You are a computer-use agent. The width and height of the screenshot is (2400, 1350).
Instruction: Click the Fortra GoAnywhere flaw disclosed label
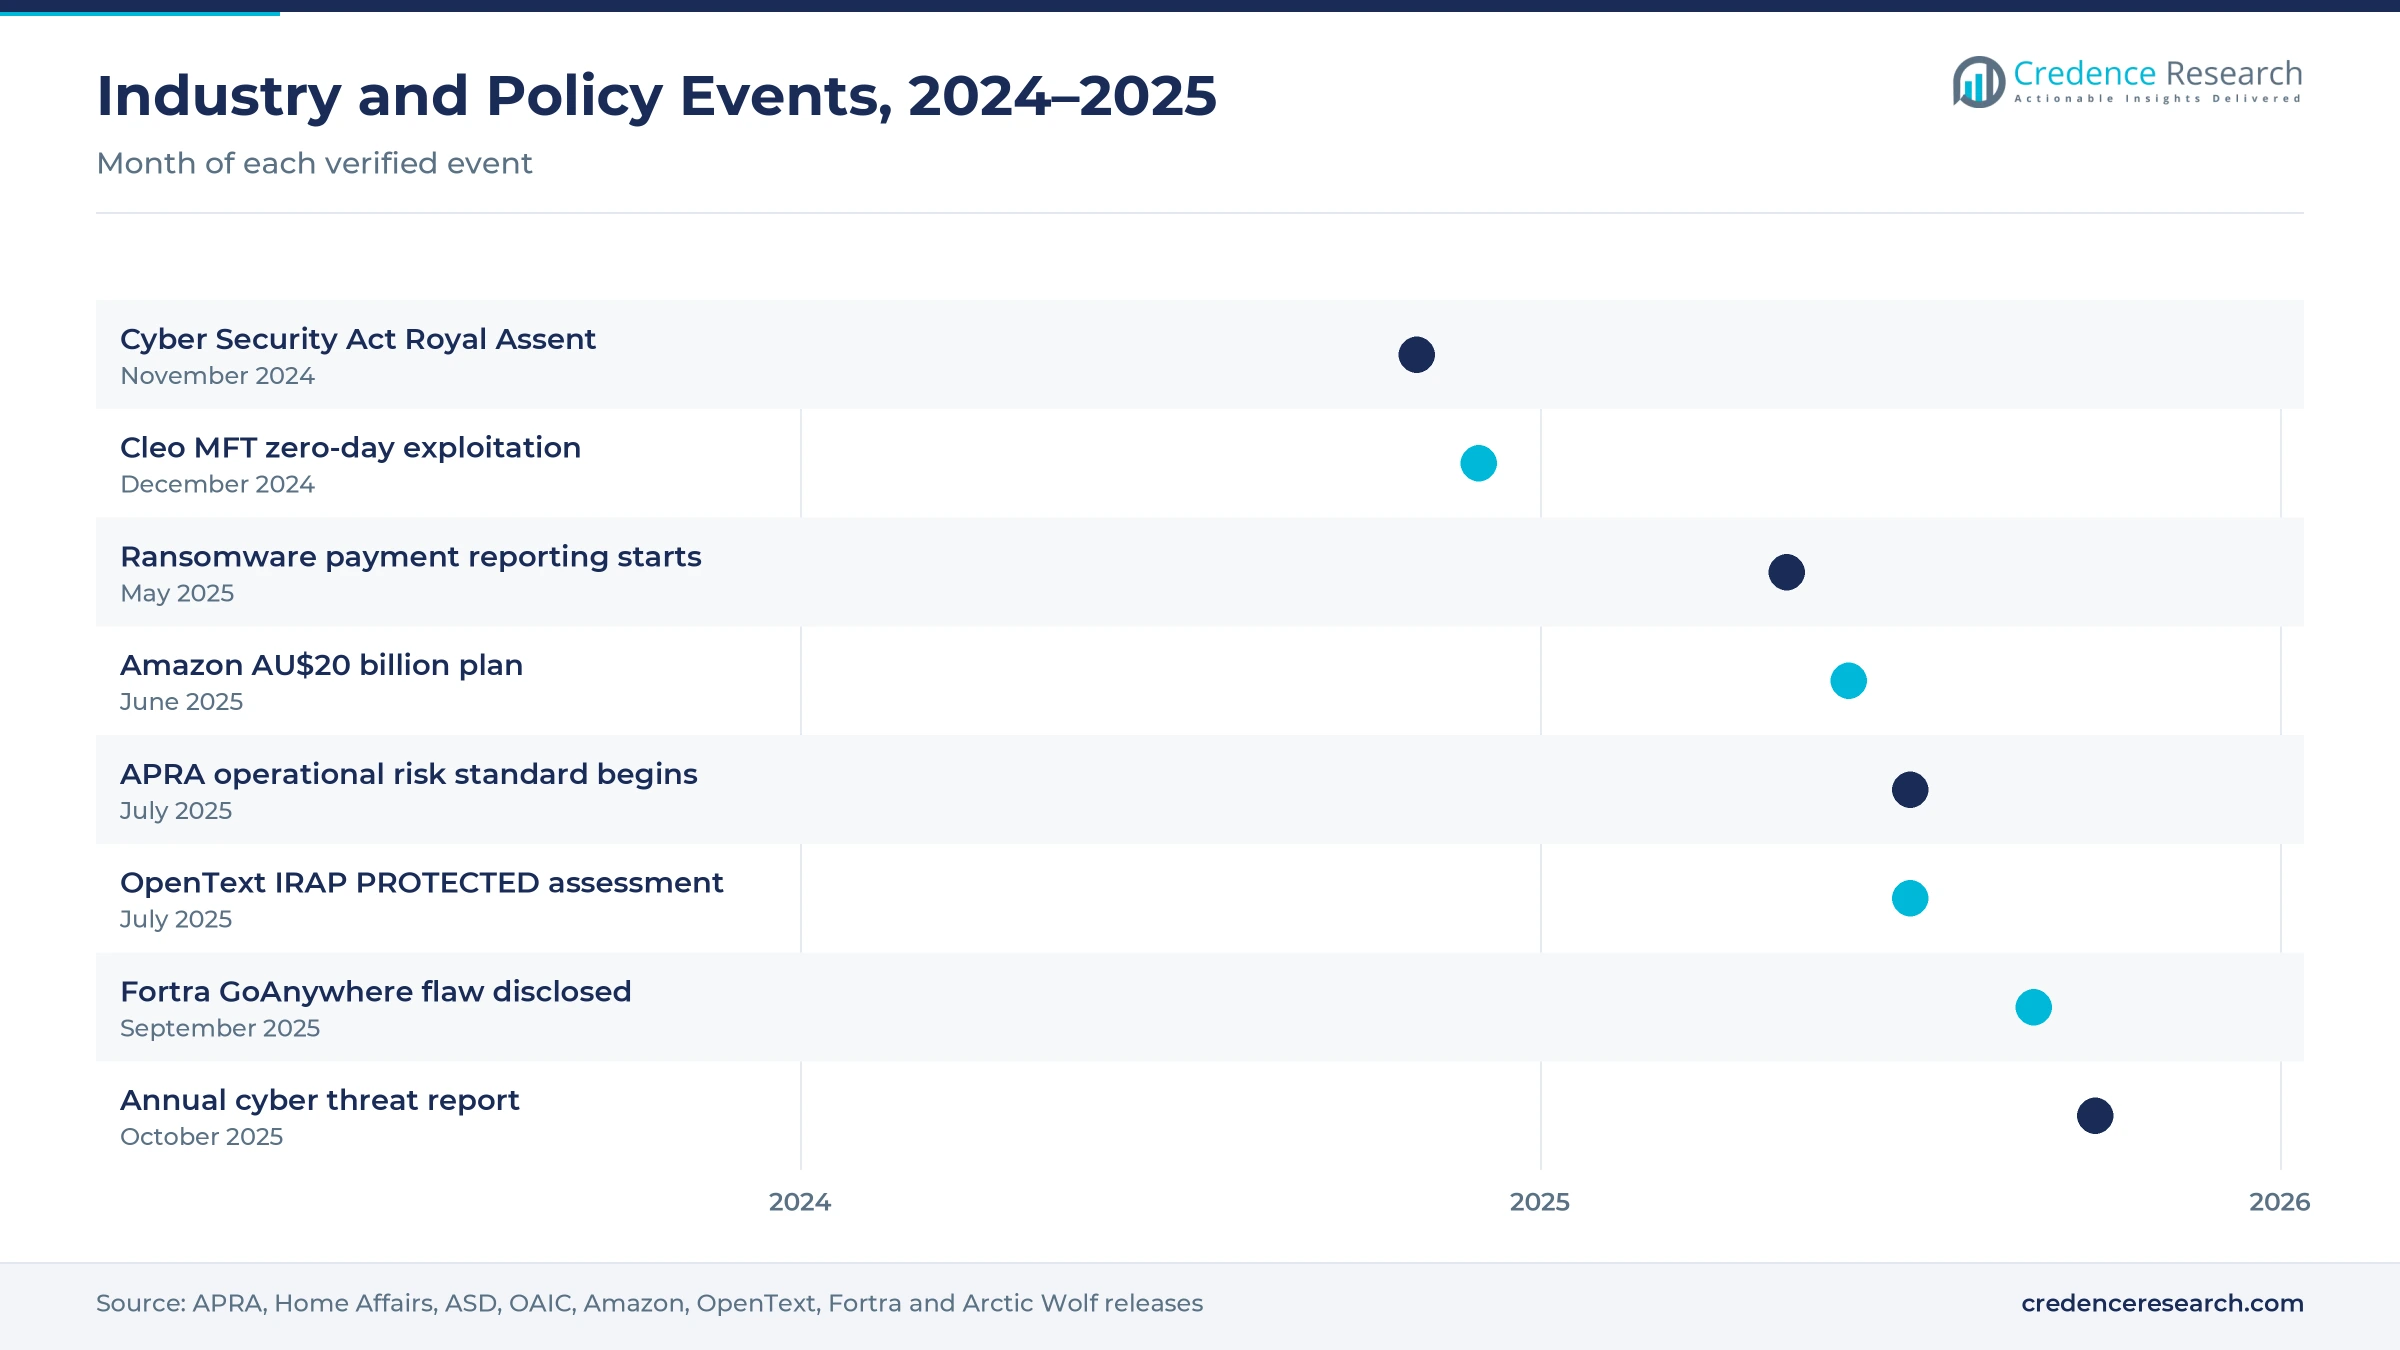coord(376,992)
